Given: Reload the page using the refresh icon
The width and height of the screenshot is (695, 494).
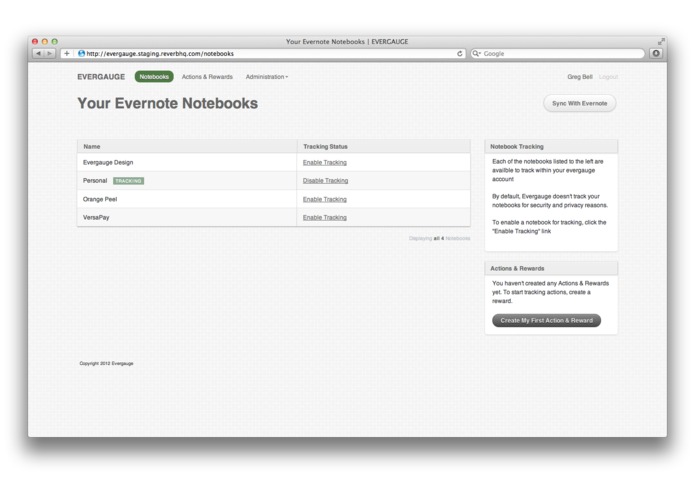Looking at the screenshot, I should [460, 54].
